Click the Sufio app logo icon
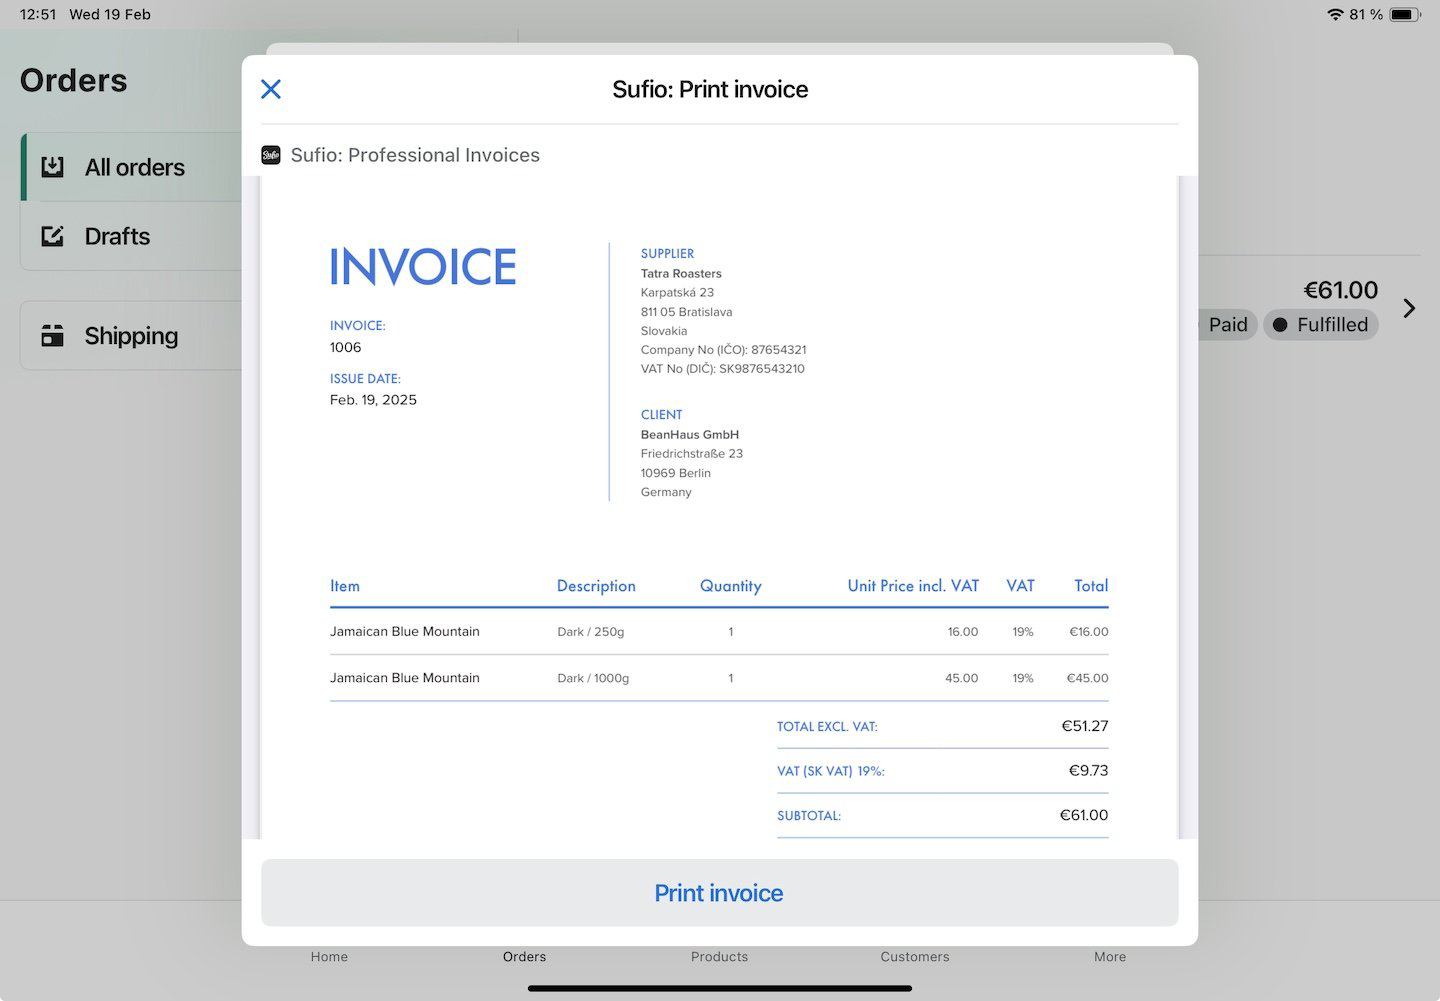This screenshot has height=1001, width=1440. [271, 155]
